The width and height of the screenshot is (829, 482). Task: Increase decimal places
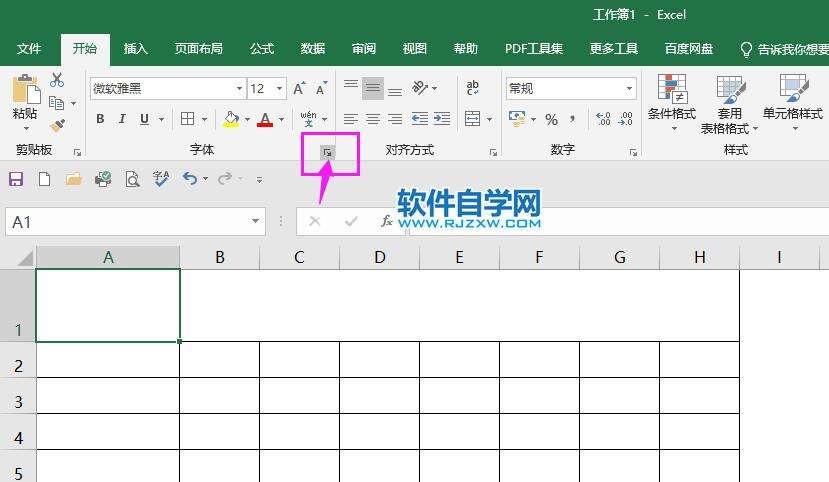[603, 119]
